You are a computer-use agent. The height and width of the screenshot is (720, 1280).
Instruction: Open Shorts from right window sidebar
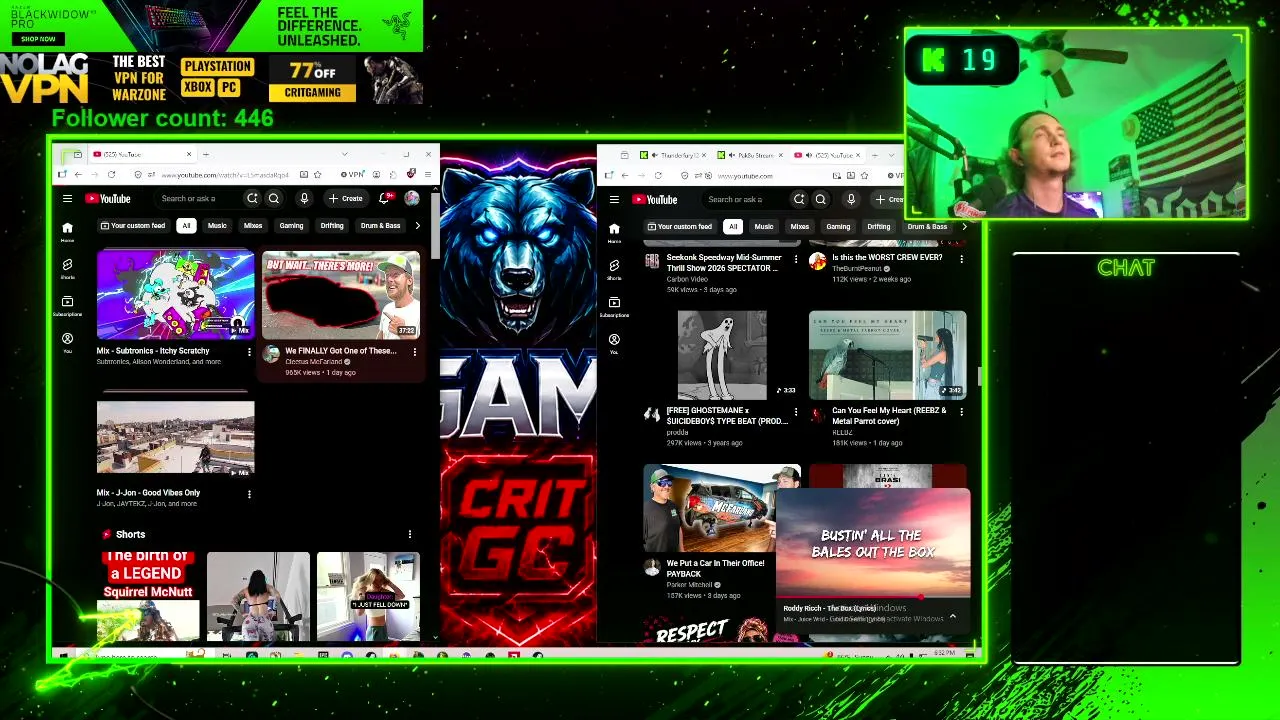(614, 270)
